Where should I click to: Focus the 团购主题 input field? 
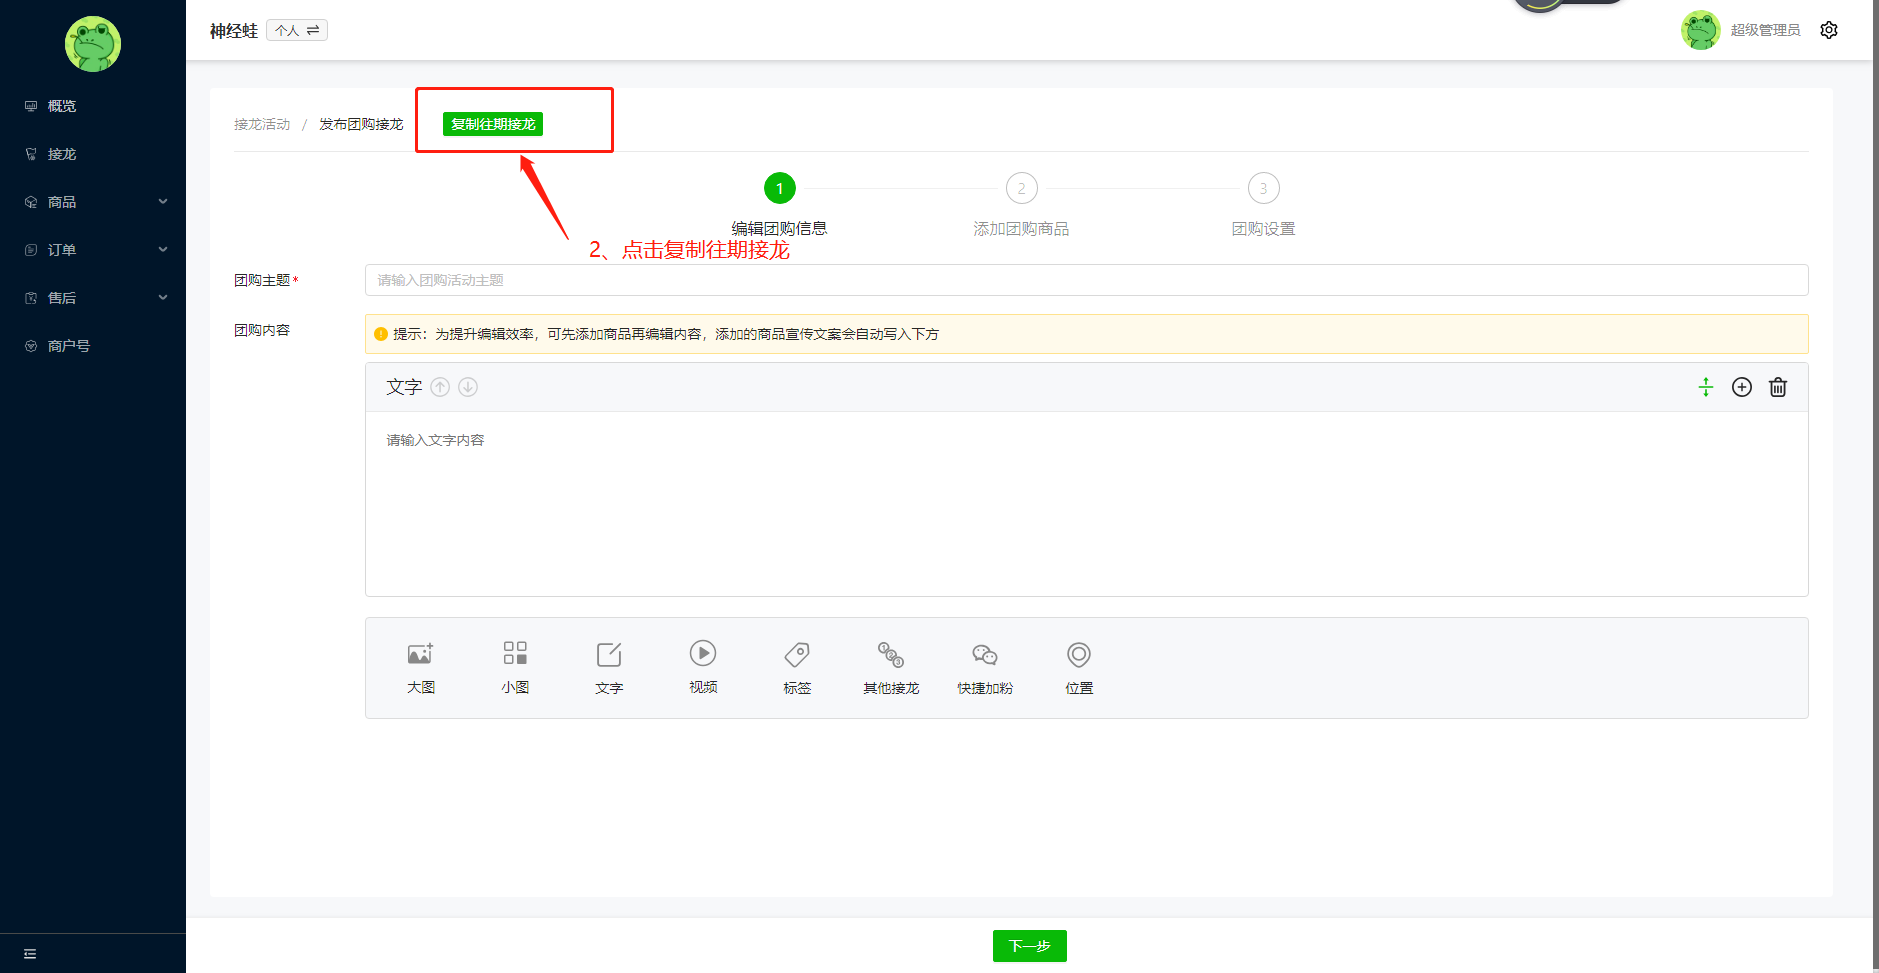tap(1087, 280)
